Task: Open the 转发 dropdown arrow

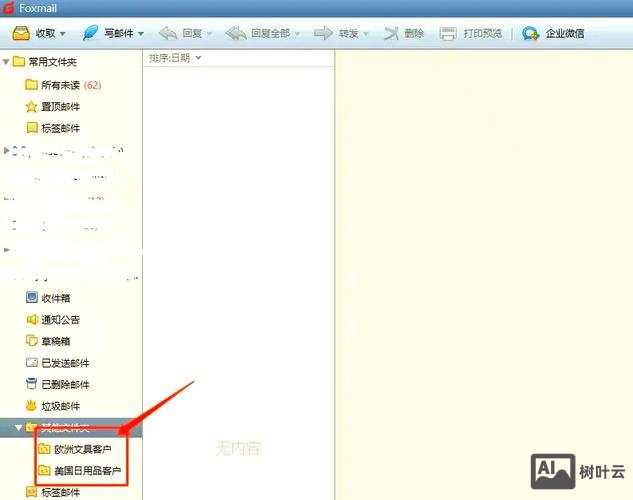Action: coord(366,34)
